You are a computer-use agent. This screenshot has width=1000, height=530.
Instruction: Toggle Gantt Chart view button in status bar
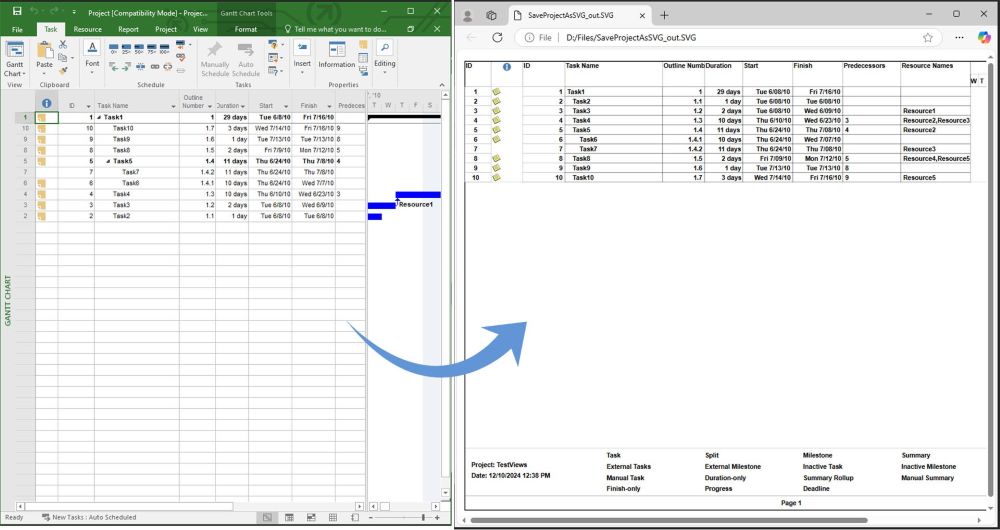[x=267, y=518]
